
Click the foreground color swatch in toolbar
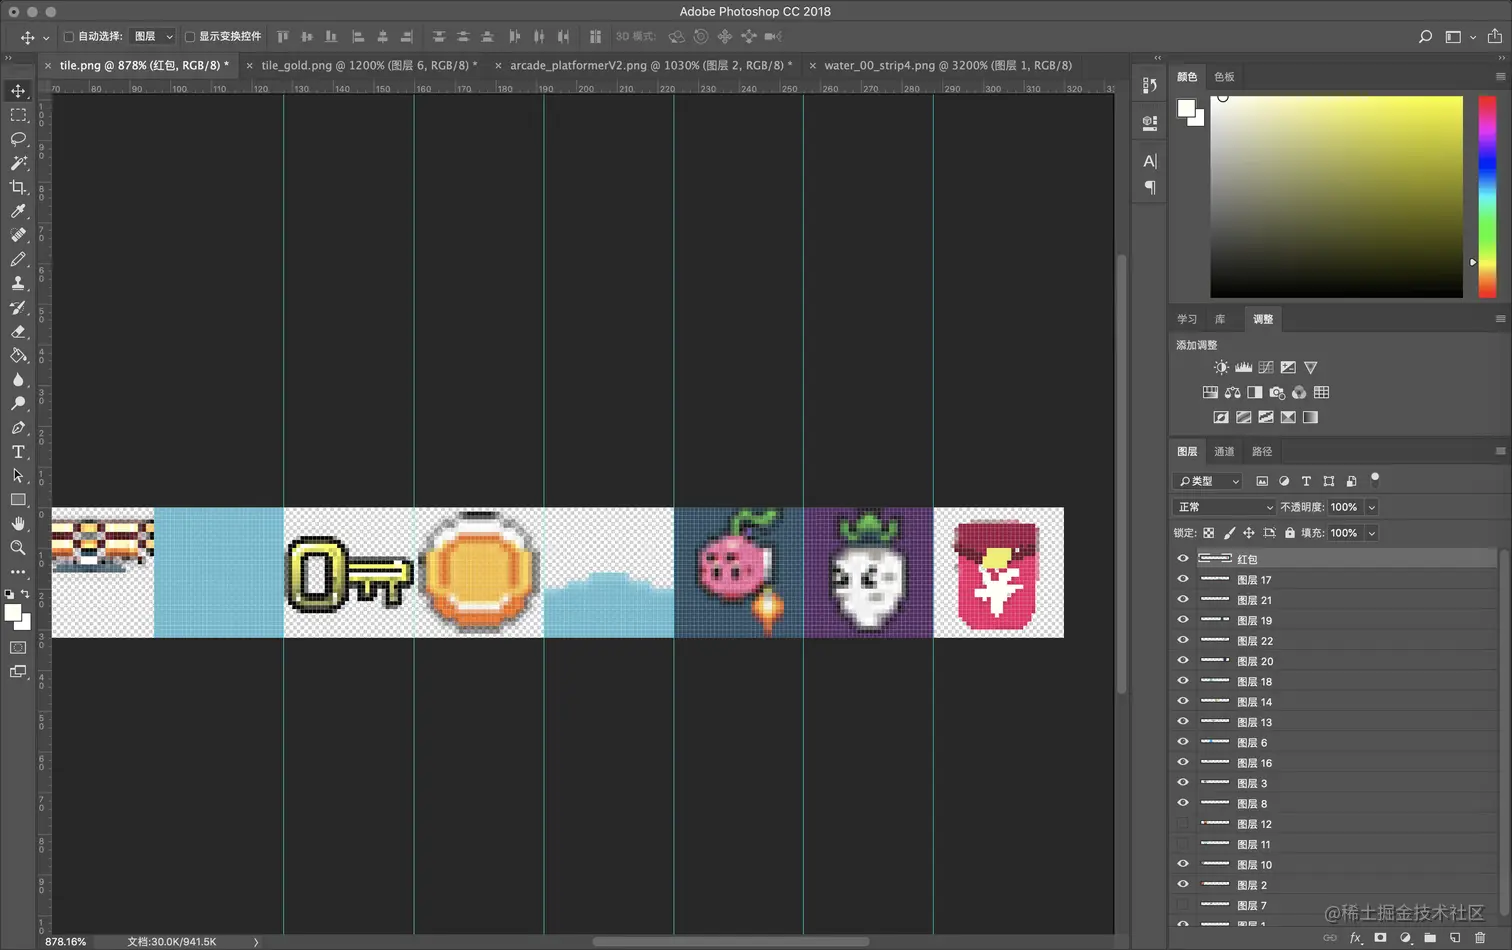[13, 613]
